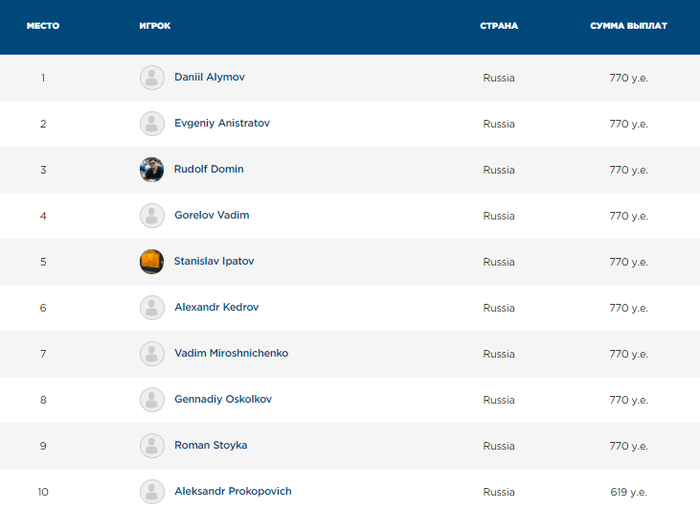Image resolution: width=700 pixels, height=510 pixels.
Task: Click Gorelov Vadim's default avatar icon
Action: tap(152, 216)
